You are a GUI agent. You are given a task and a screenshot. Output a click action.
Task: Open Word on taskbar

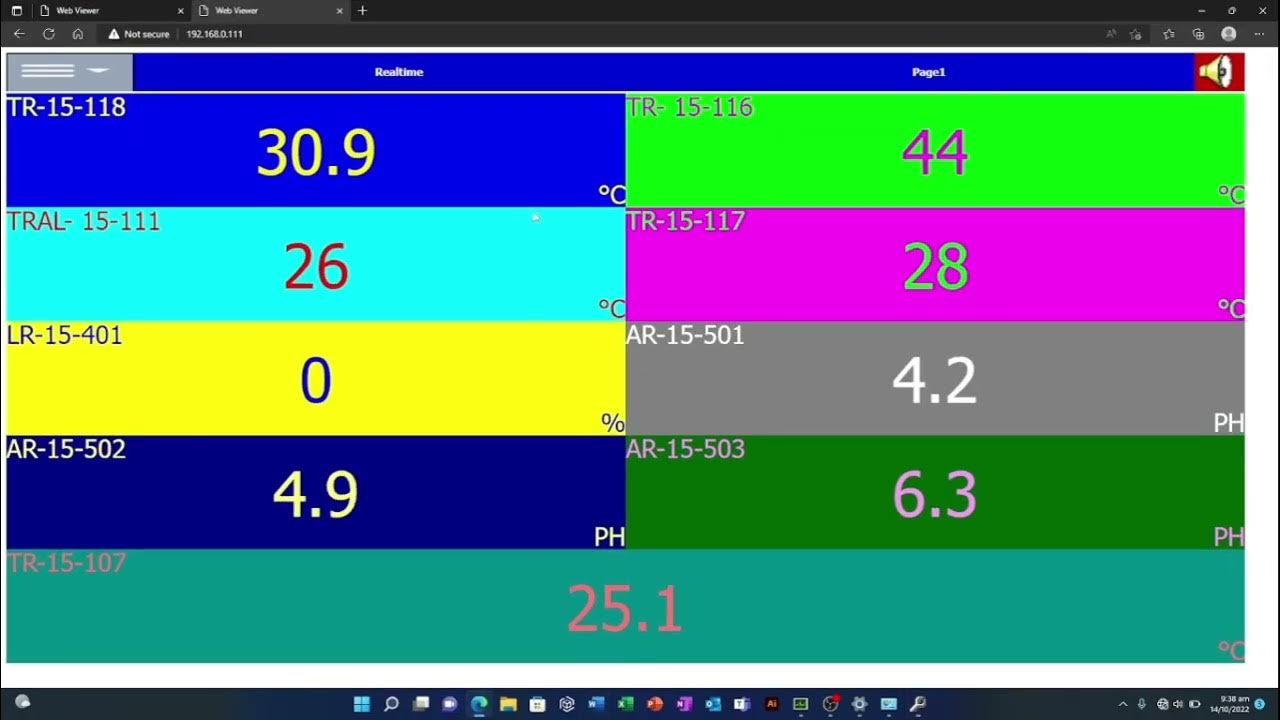pyautogui.click(x=596, y=704)
